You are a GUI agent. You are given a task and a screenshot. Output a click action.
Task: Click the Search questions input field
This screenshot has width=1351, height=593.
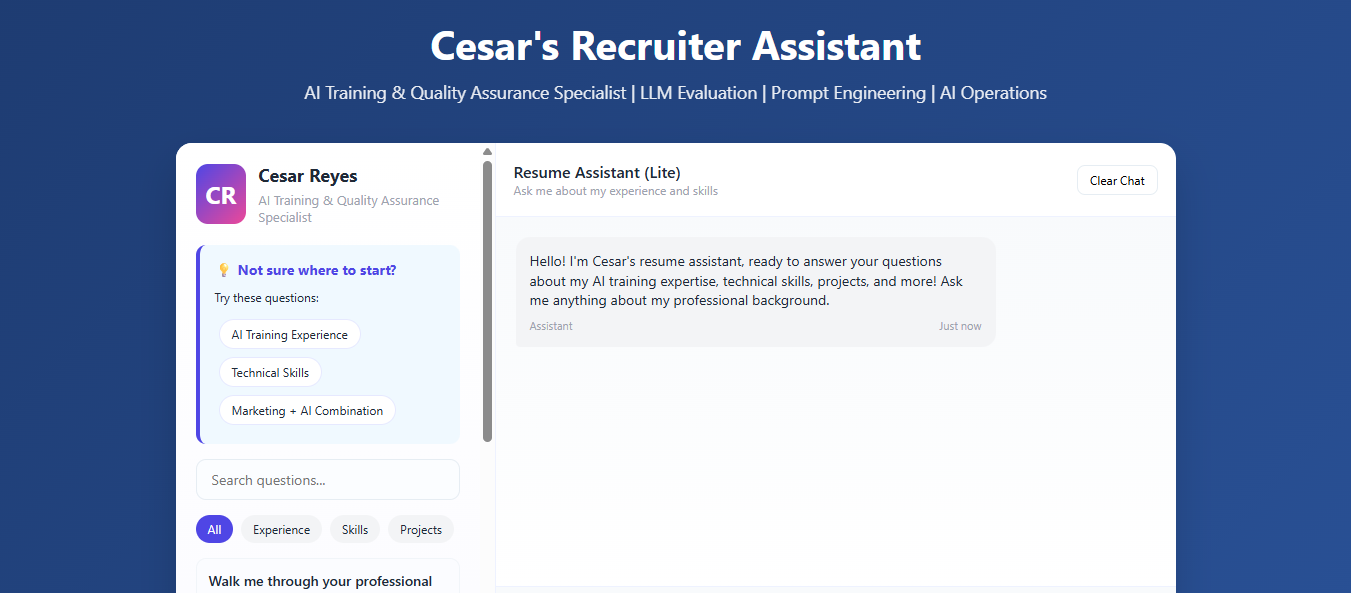click(x=328, y=479)
